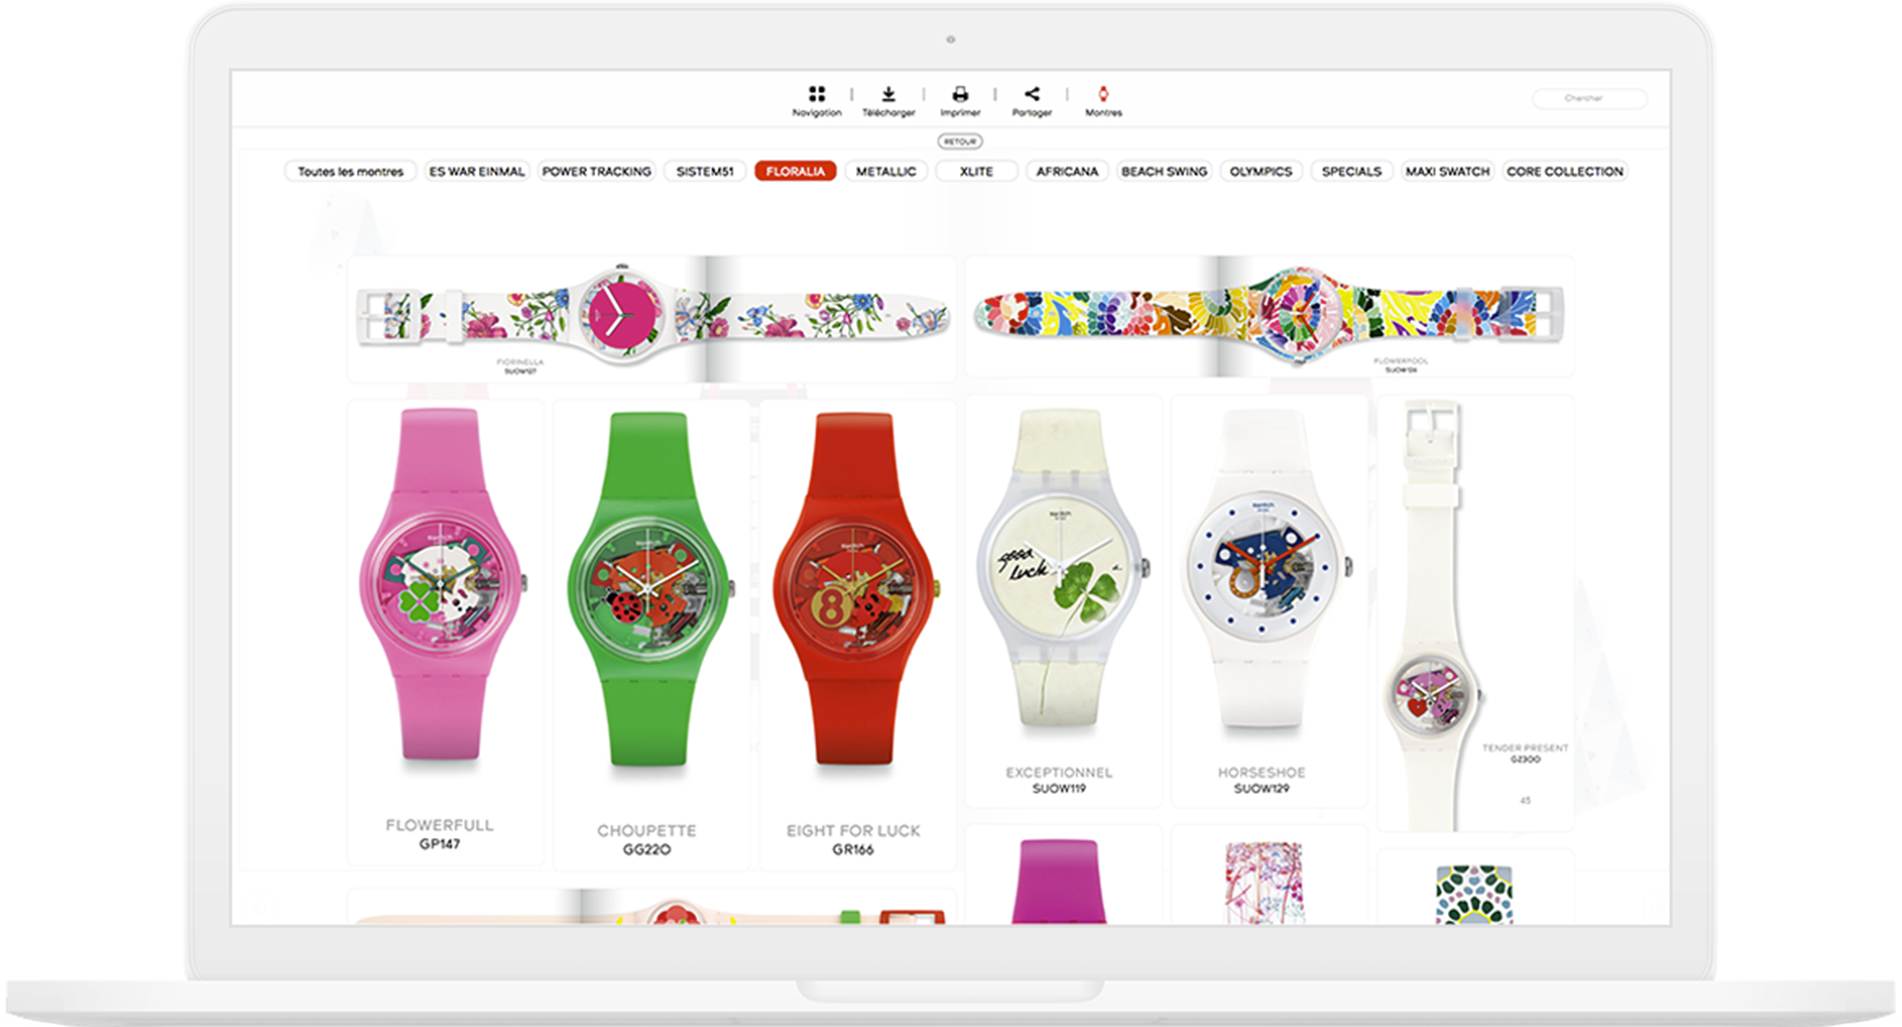Open the pink floral pattern watch thumbnail

(x=1265, y=882)
